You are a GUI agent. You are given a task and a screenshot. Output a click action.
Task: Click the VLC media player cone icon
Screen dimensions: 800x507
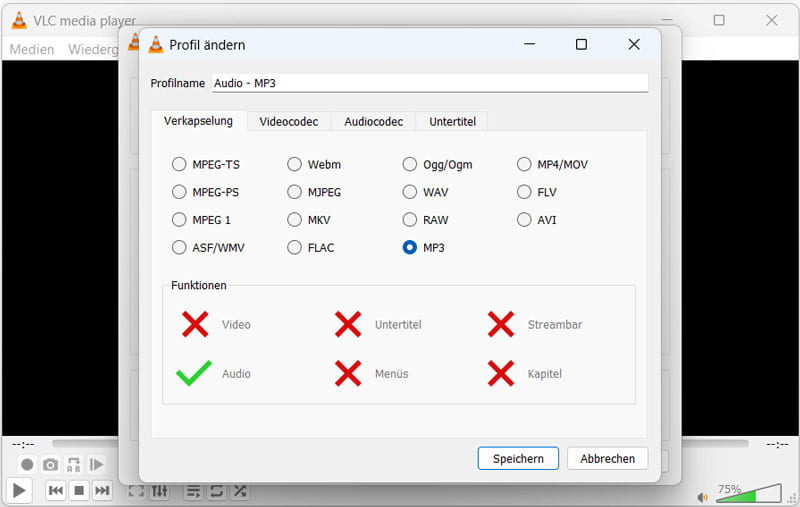pyautogui.click(x=19, y=20)
